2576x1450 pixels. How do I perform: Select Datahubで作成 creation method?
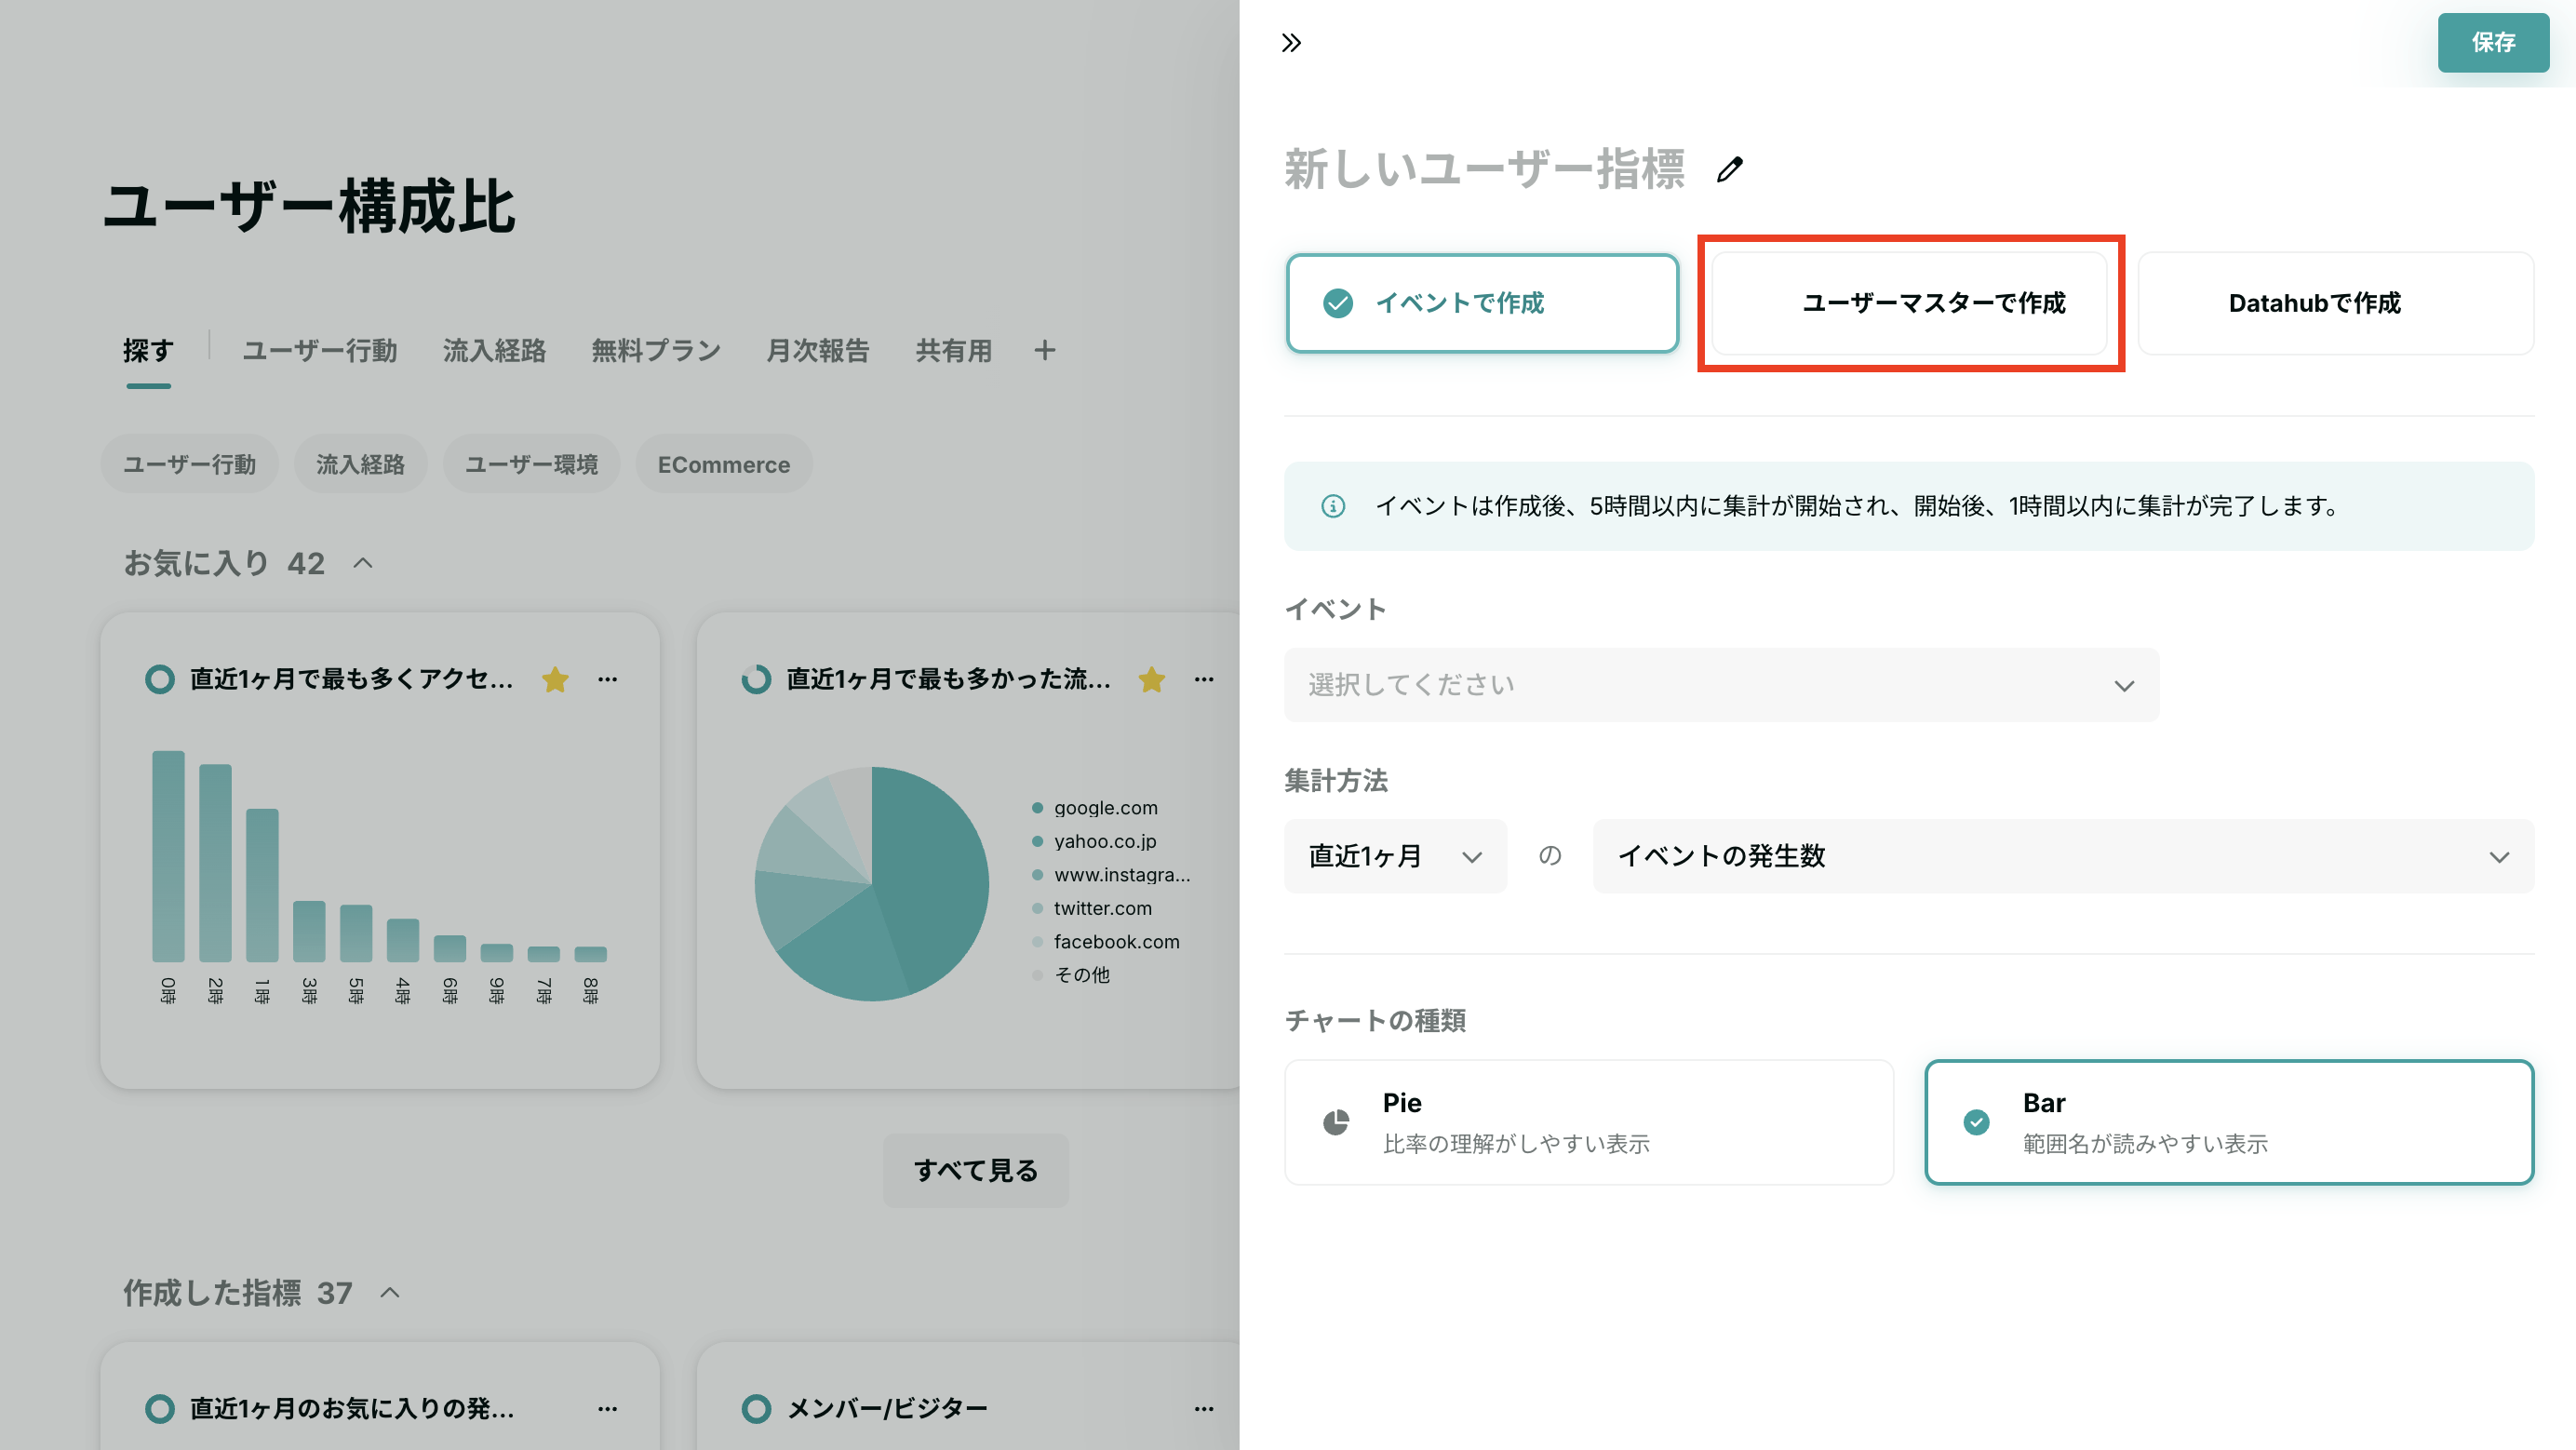2336,303
